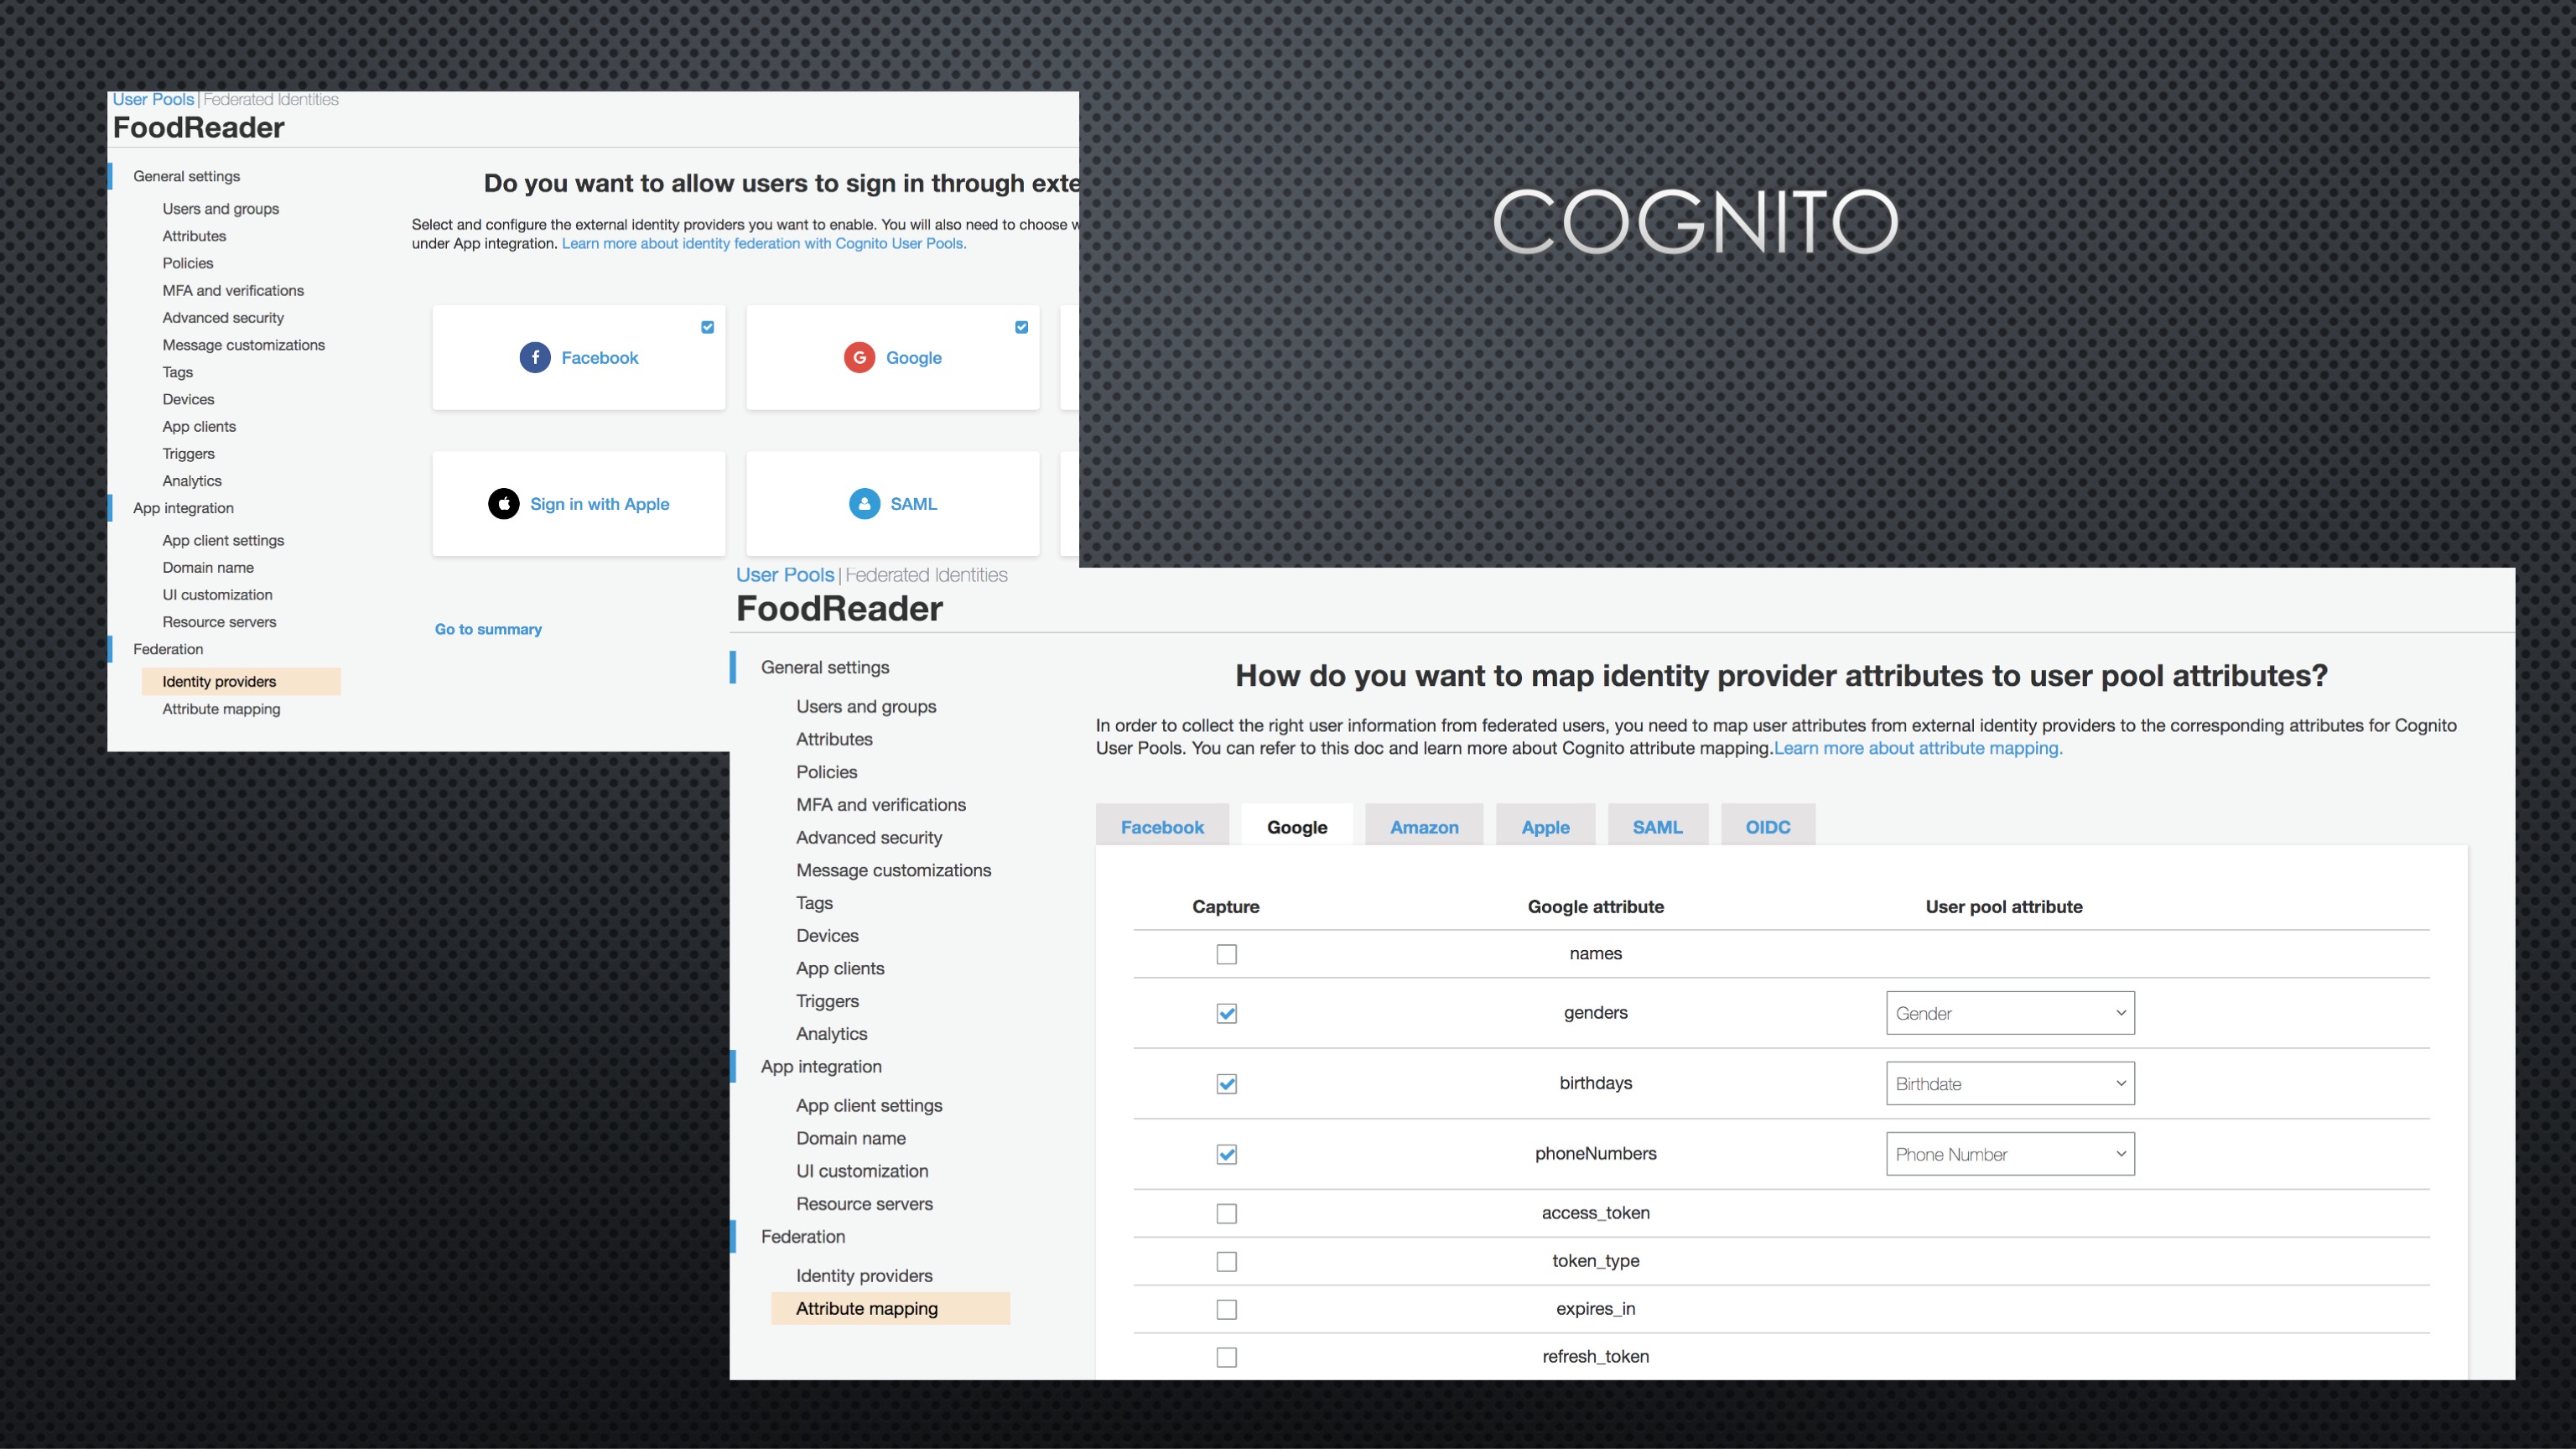Open the Birthdate user pool attribute dropdown
Image resolution: width=2576 pixels, height=1449 pixels.
[x=2010, y=1083]
